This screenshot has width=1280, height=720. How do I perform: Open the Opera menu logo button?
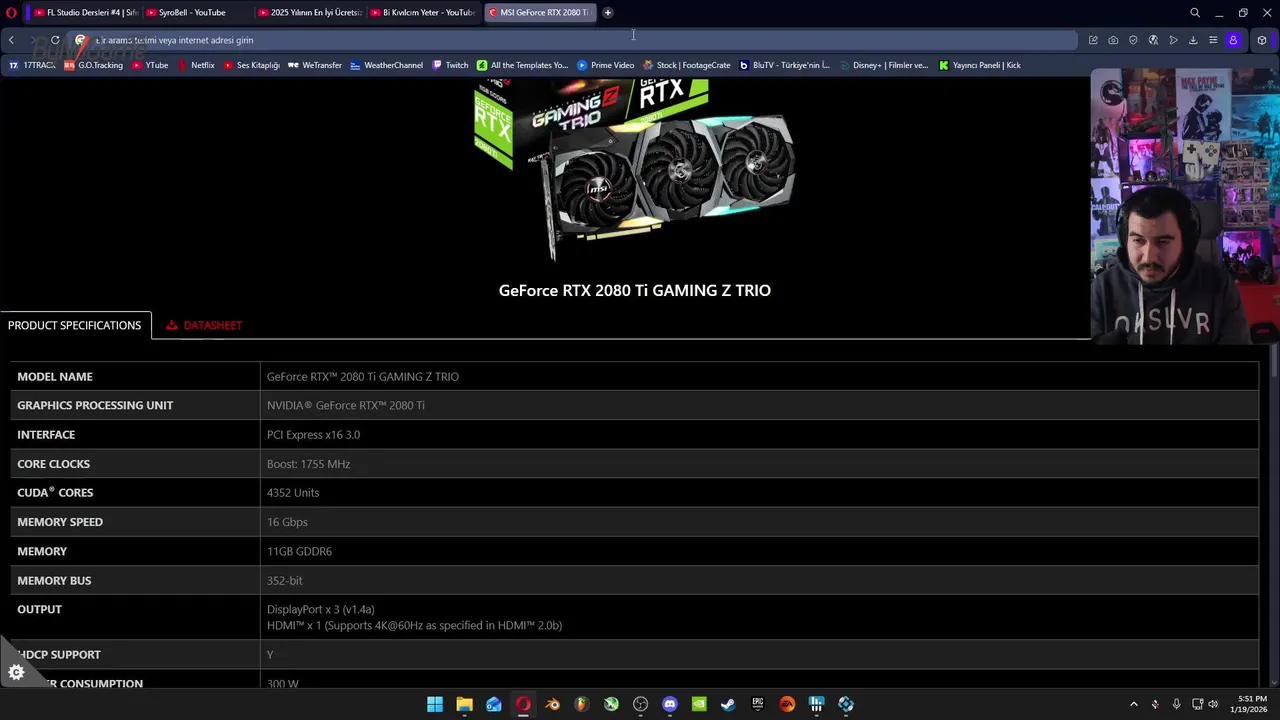coord(11,12)
